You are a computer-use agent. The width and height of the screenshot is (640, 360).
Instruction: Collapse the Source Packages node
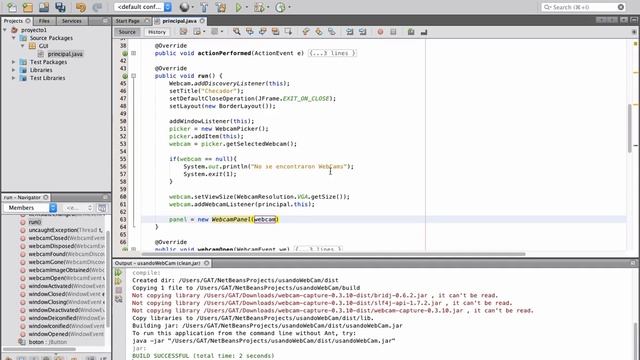pos(14,38)
